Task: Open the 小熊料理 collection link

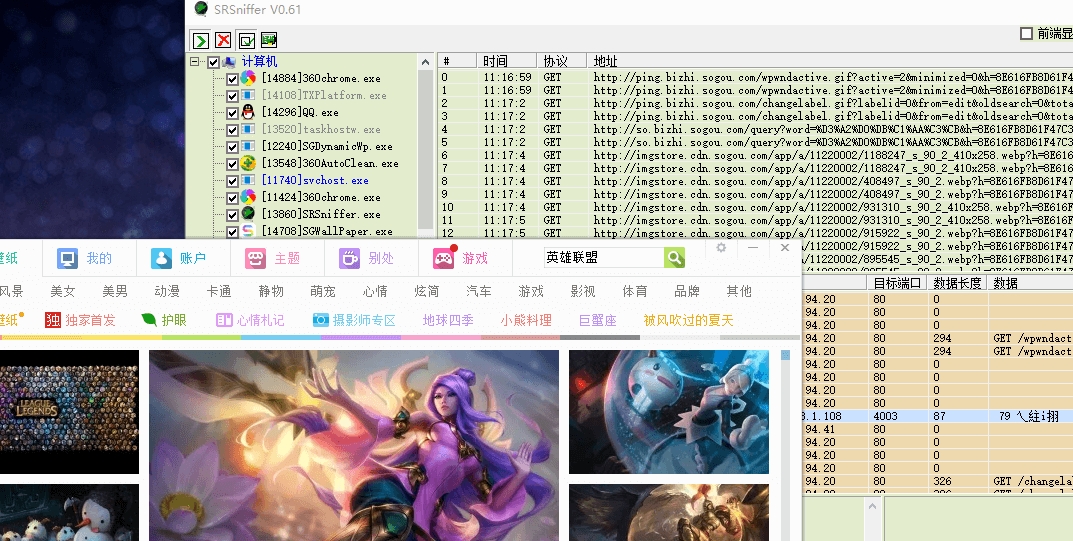Action: click(x=526, y=320)
